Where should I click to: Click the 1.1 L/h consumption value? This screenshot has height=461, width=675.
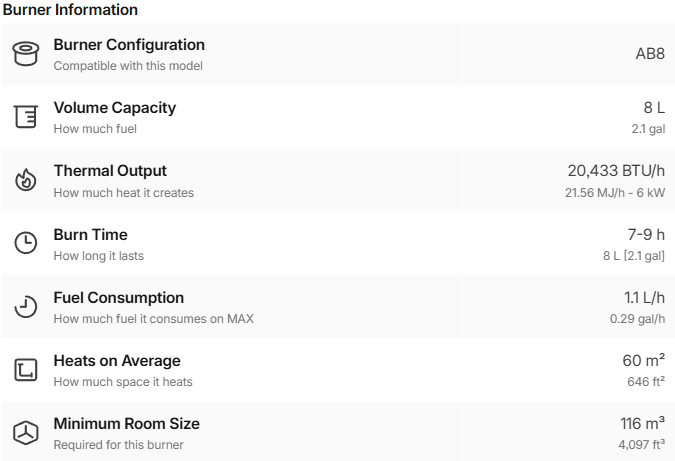coord(644,298)
